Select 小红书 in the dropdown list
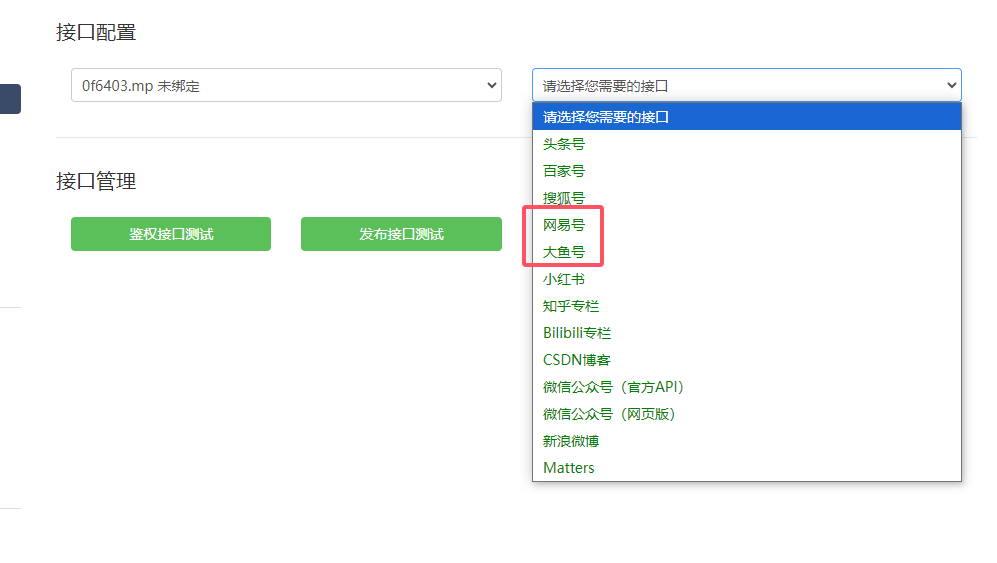Viewport: 997px width, 563px height. coord(564,279)
